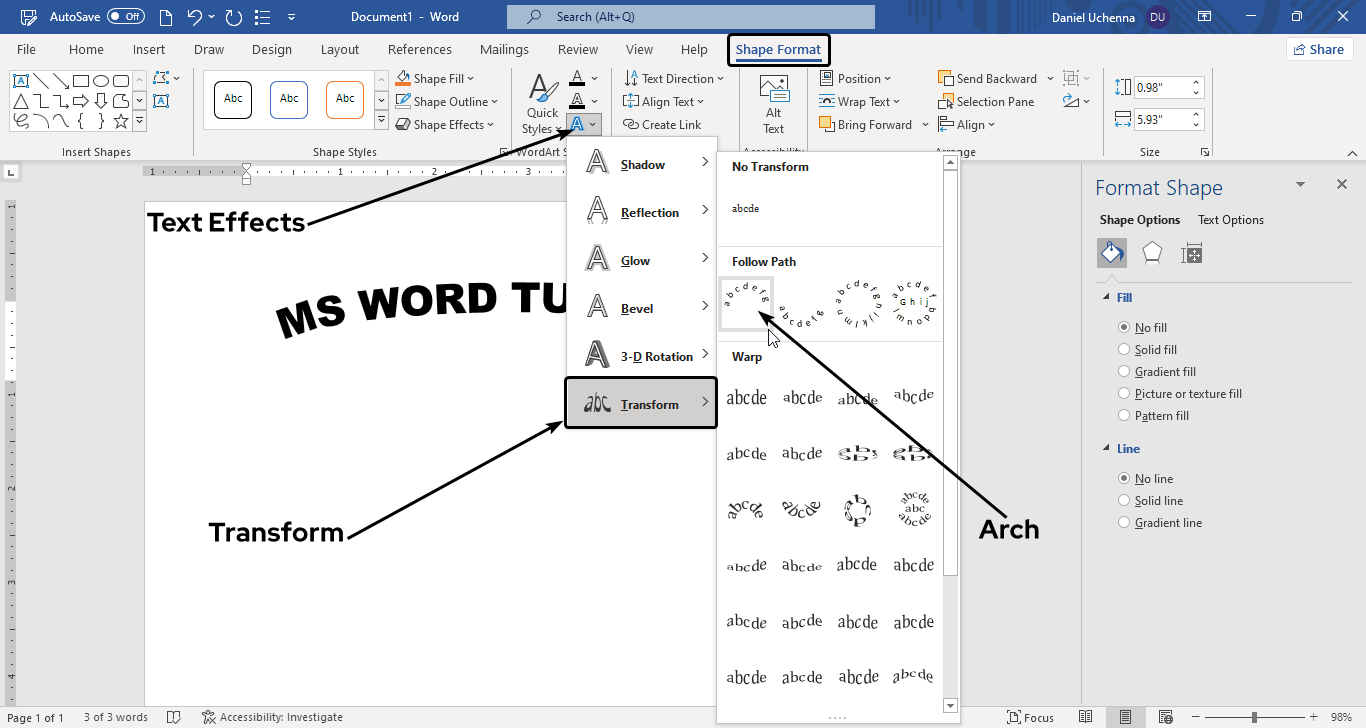Select the Fill & Line paint bucket icon

click(1112, 253)
